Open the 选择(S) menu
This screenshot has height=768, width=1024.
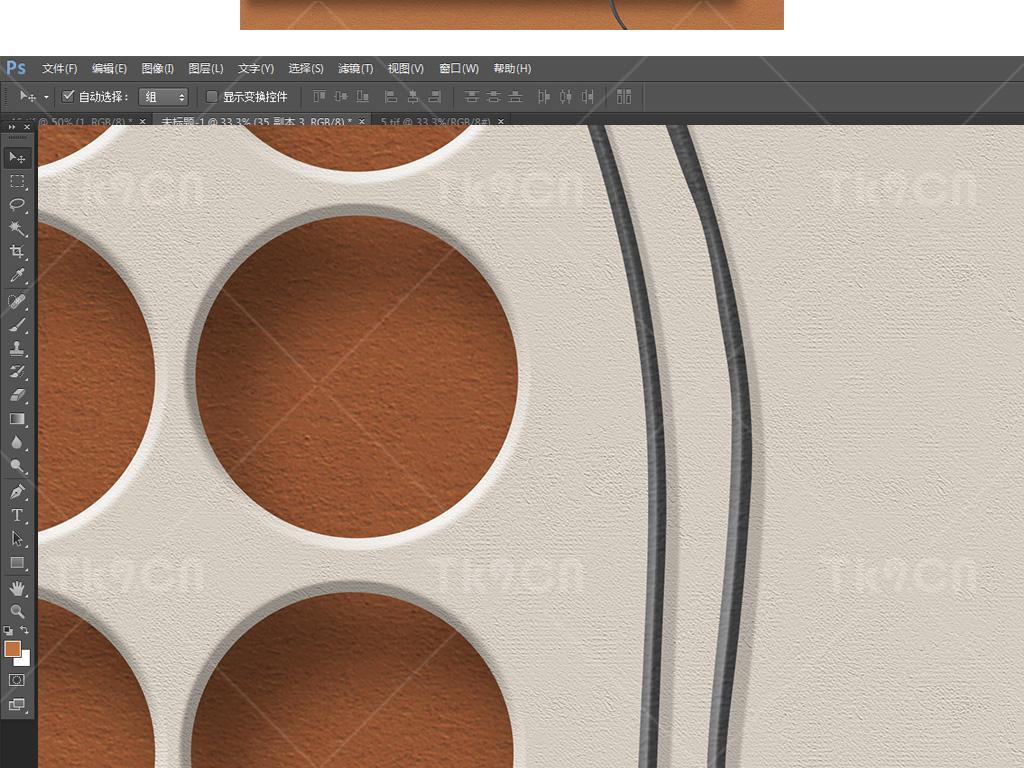click(x=306, y=69)
